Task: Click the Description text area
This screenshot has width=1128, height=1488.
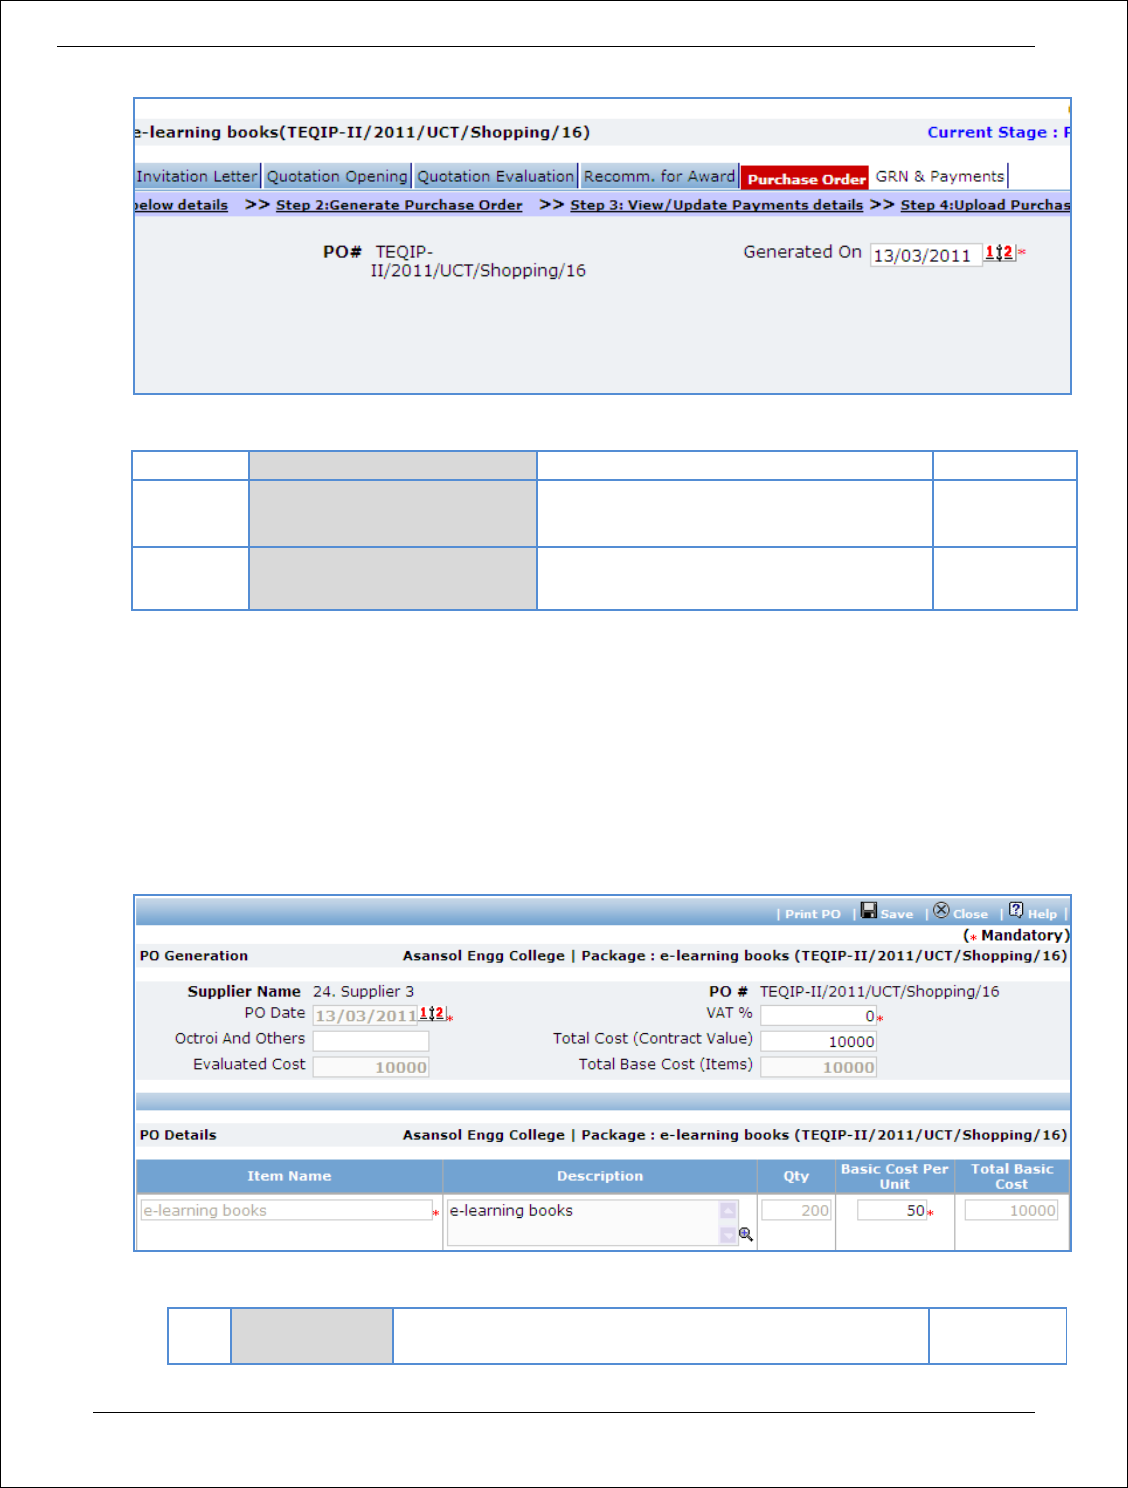Action: (592, 1222)
